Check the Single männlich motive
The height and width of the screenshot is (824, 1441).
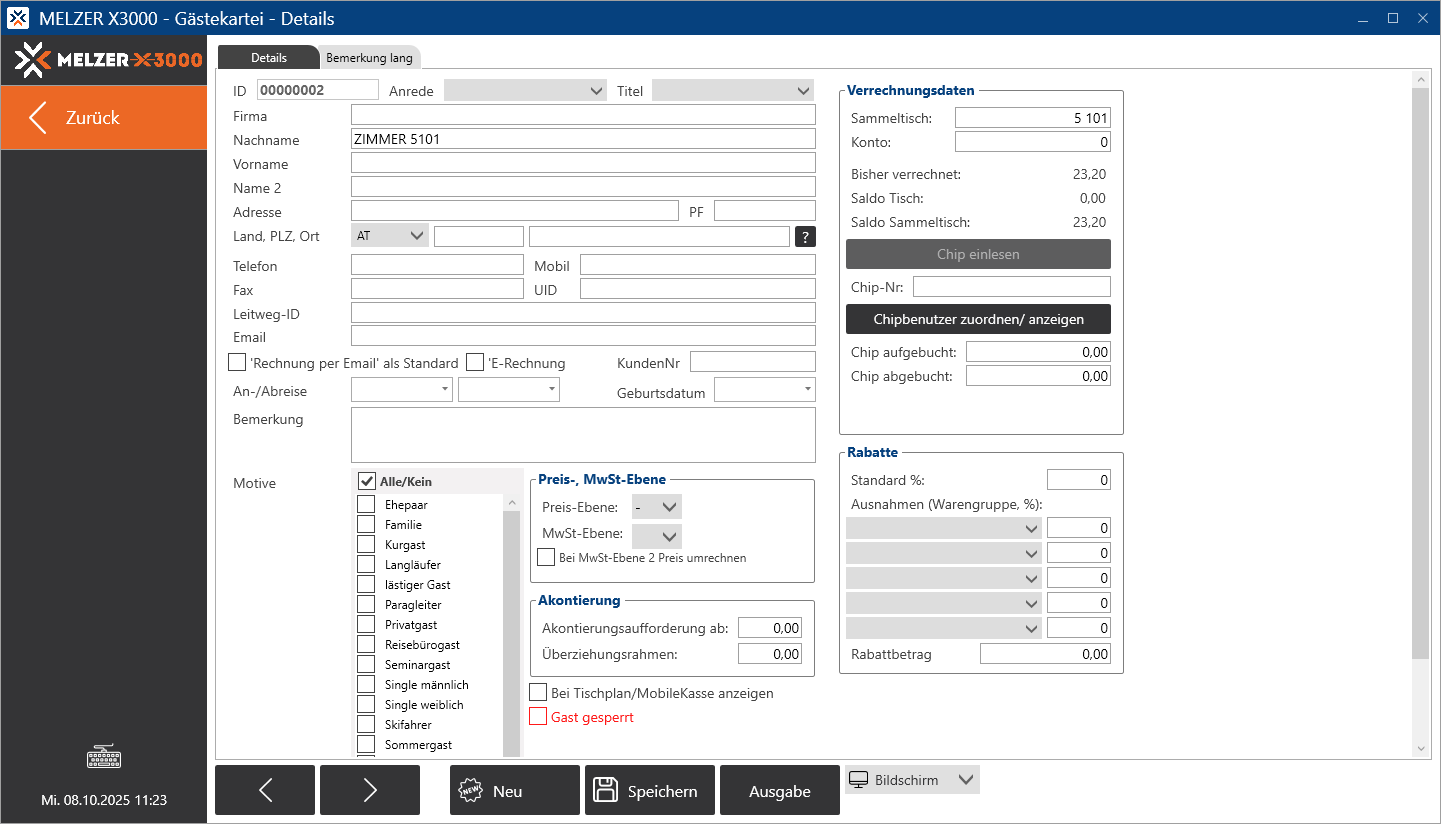[366, 684]
